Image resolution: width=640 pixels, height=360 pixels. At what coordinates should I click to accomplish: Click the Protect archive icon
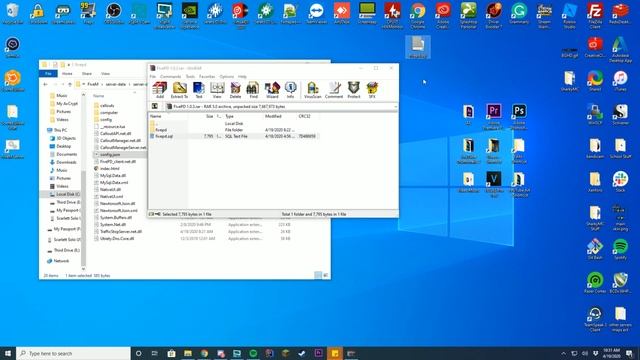click(353, 90)
